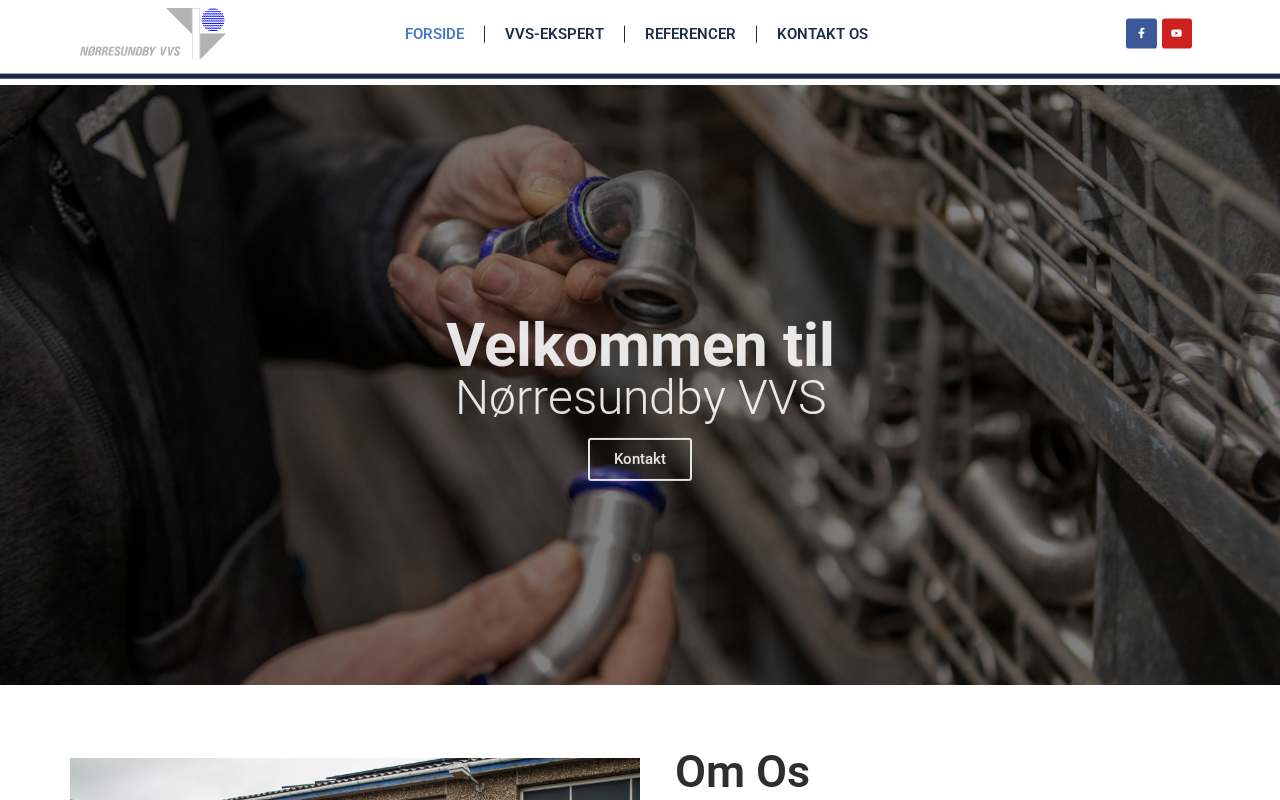Open the YouTube channel icon
Image resolution: width=1280 pixels, height=800 pixels.
coord(1177,33)
